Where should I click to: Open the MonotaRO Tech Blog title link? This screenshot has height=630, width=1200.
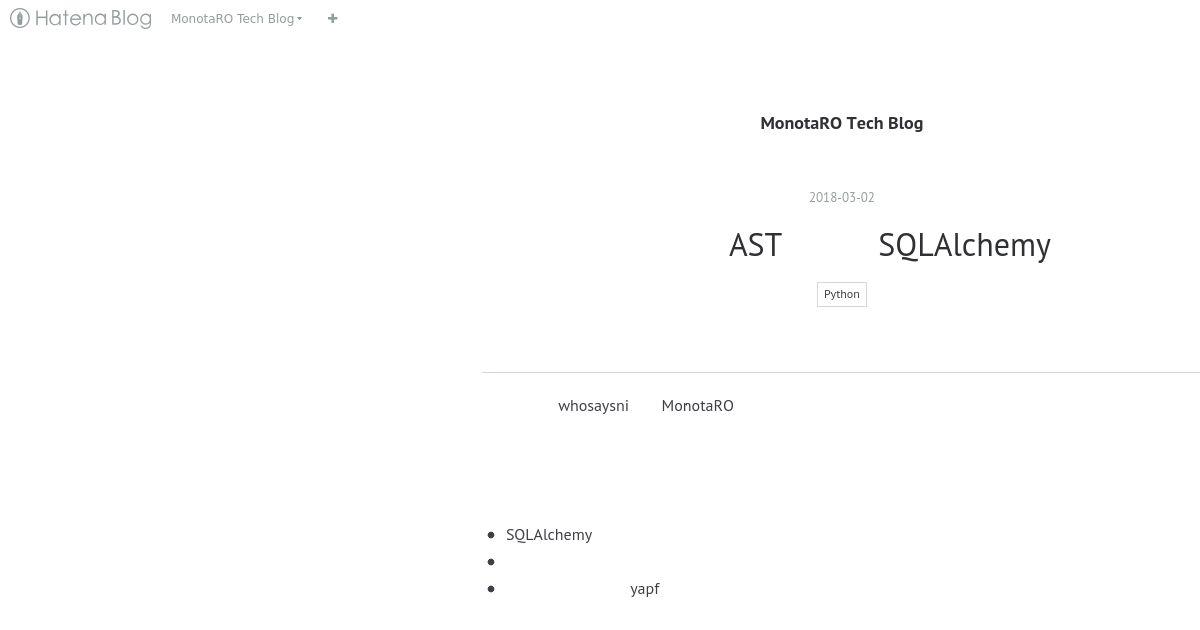[x=841, y=123]
